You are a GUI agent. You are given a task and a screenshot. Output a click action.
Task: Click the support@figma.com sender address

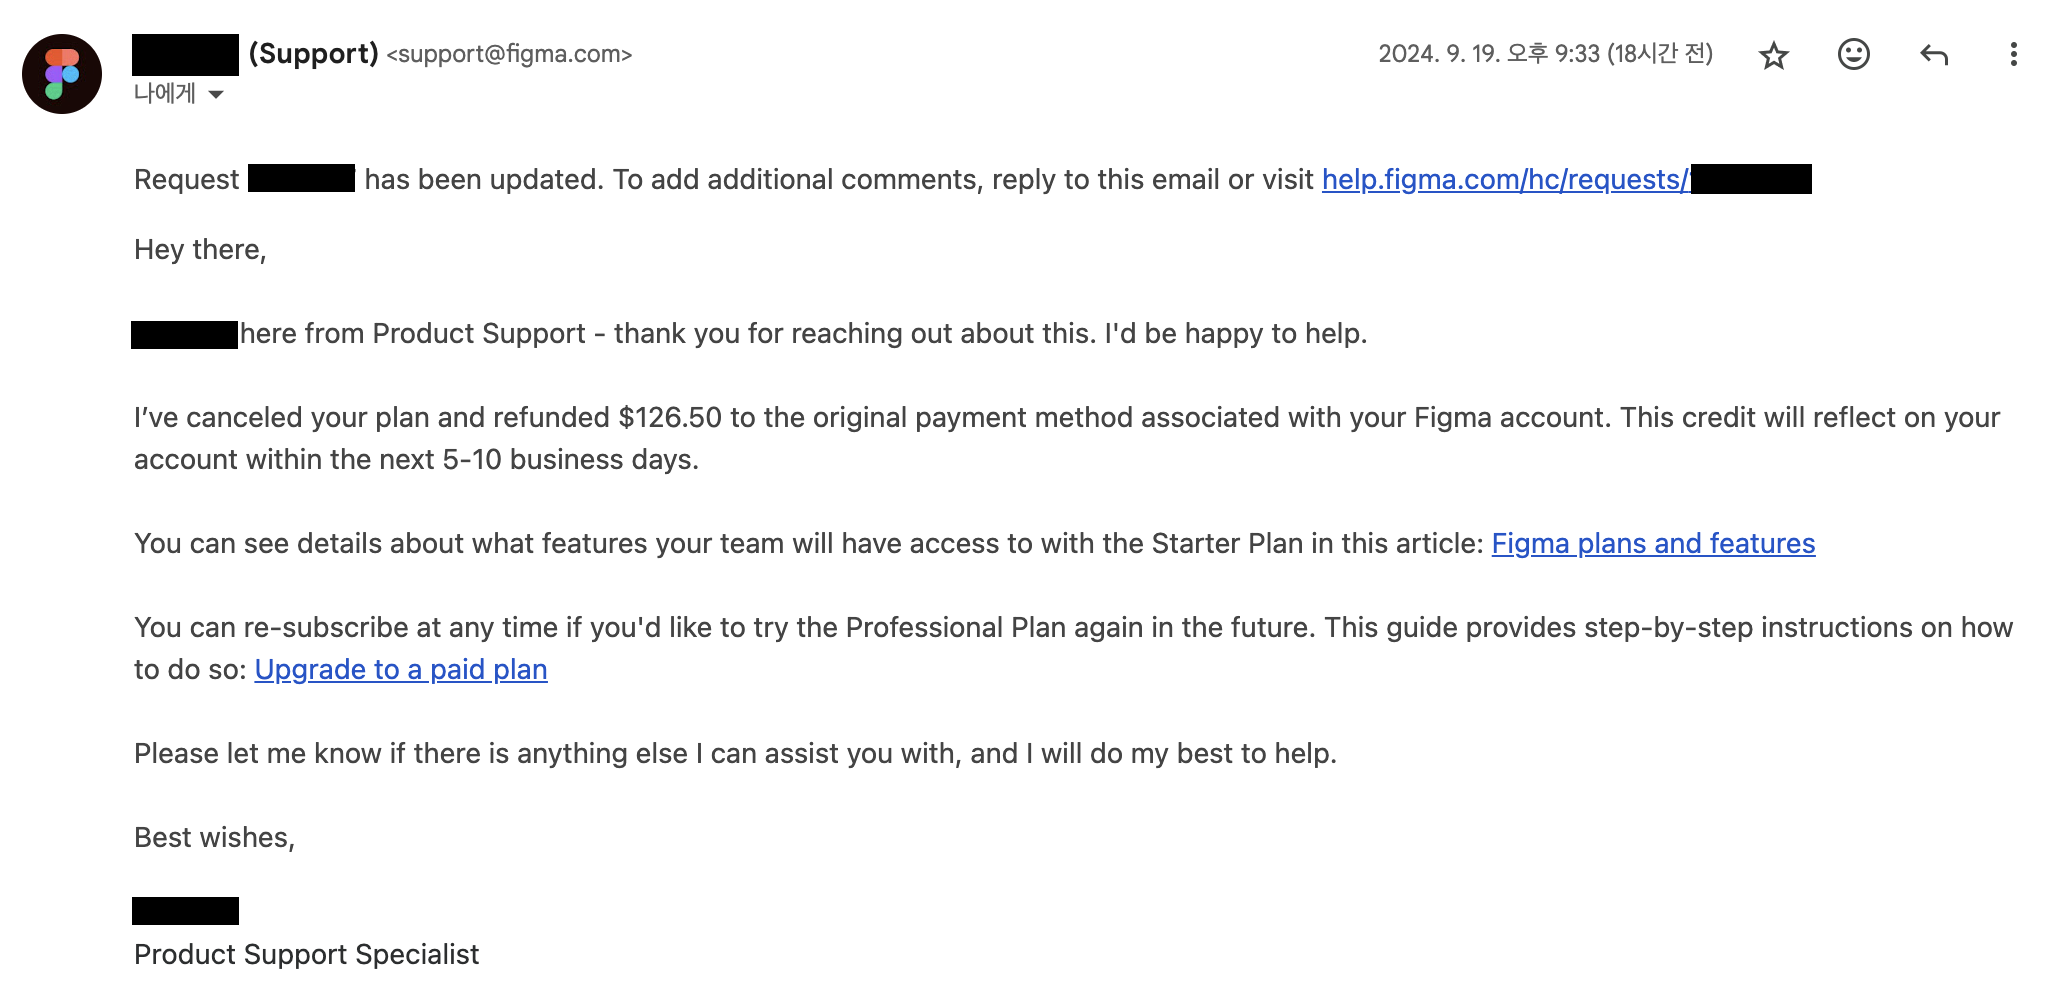click(509, 54)
